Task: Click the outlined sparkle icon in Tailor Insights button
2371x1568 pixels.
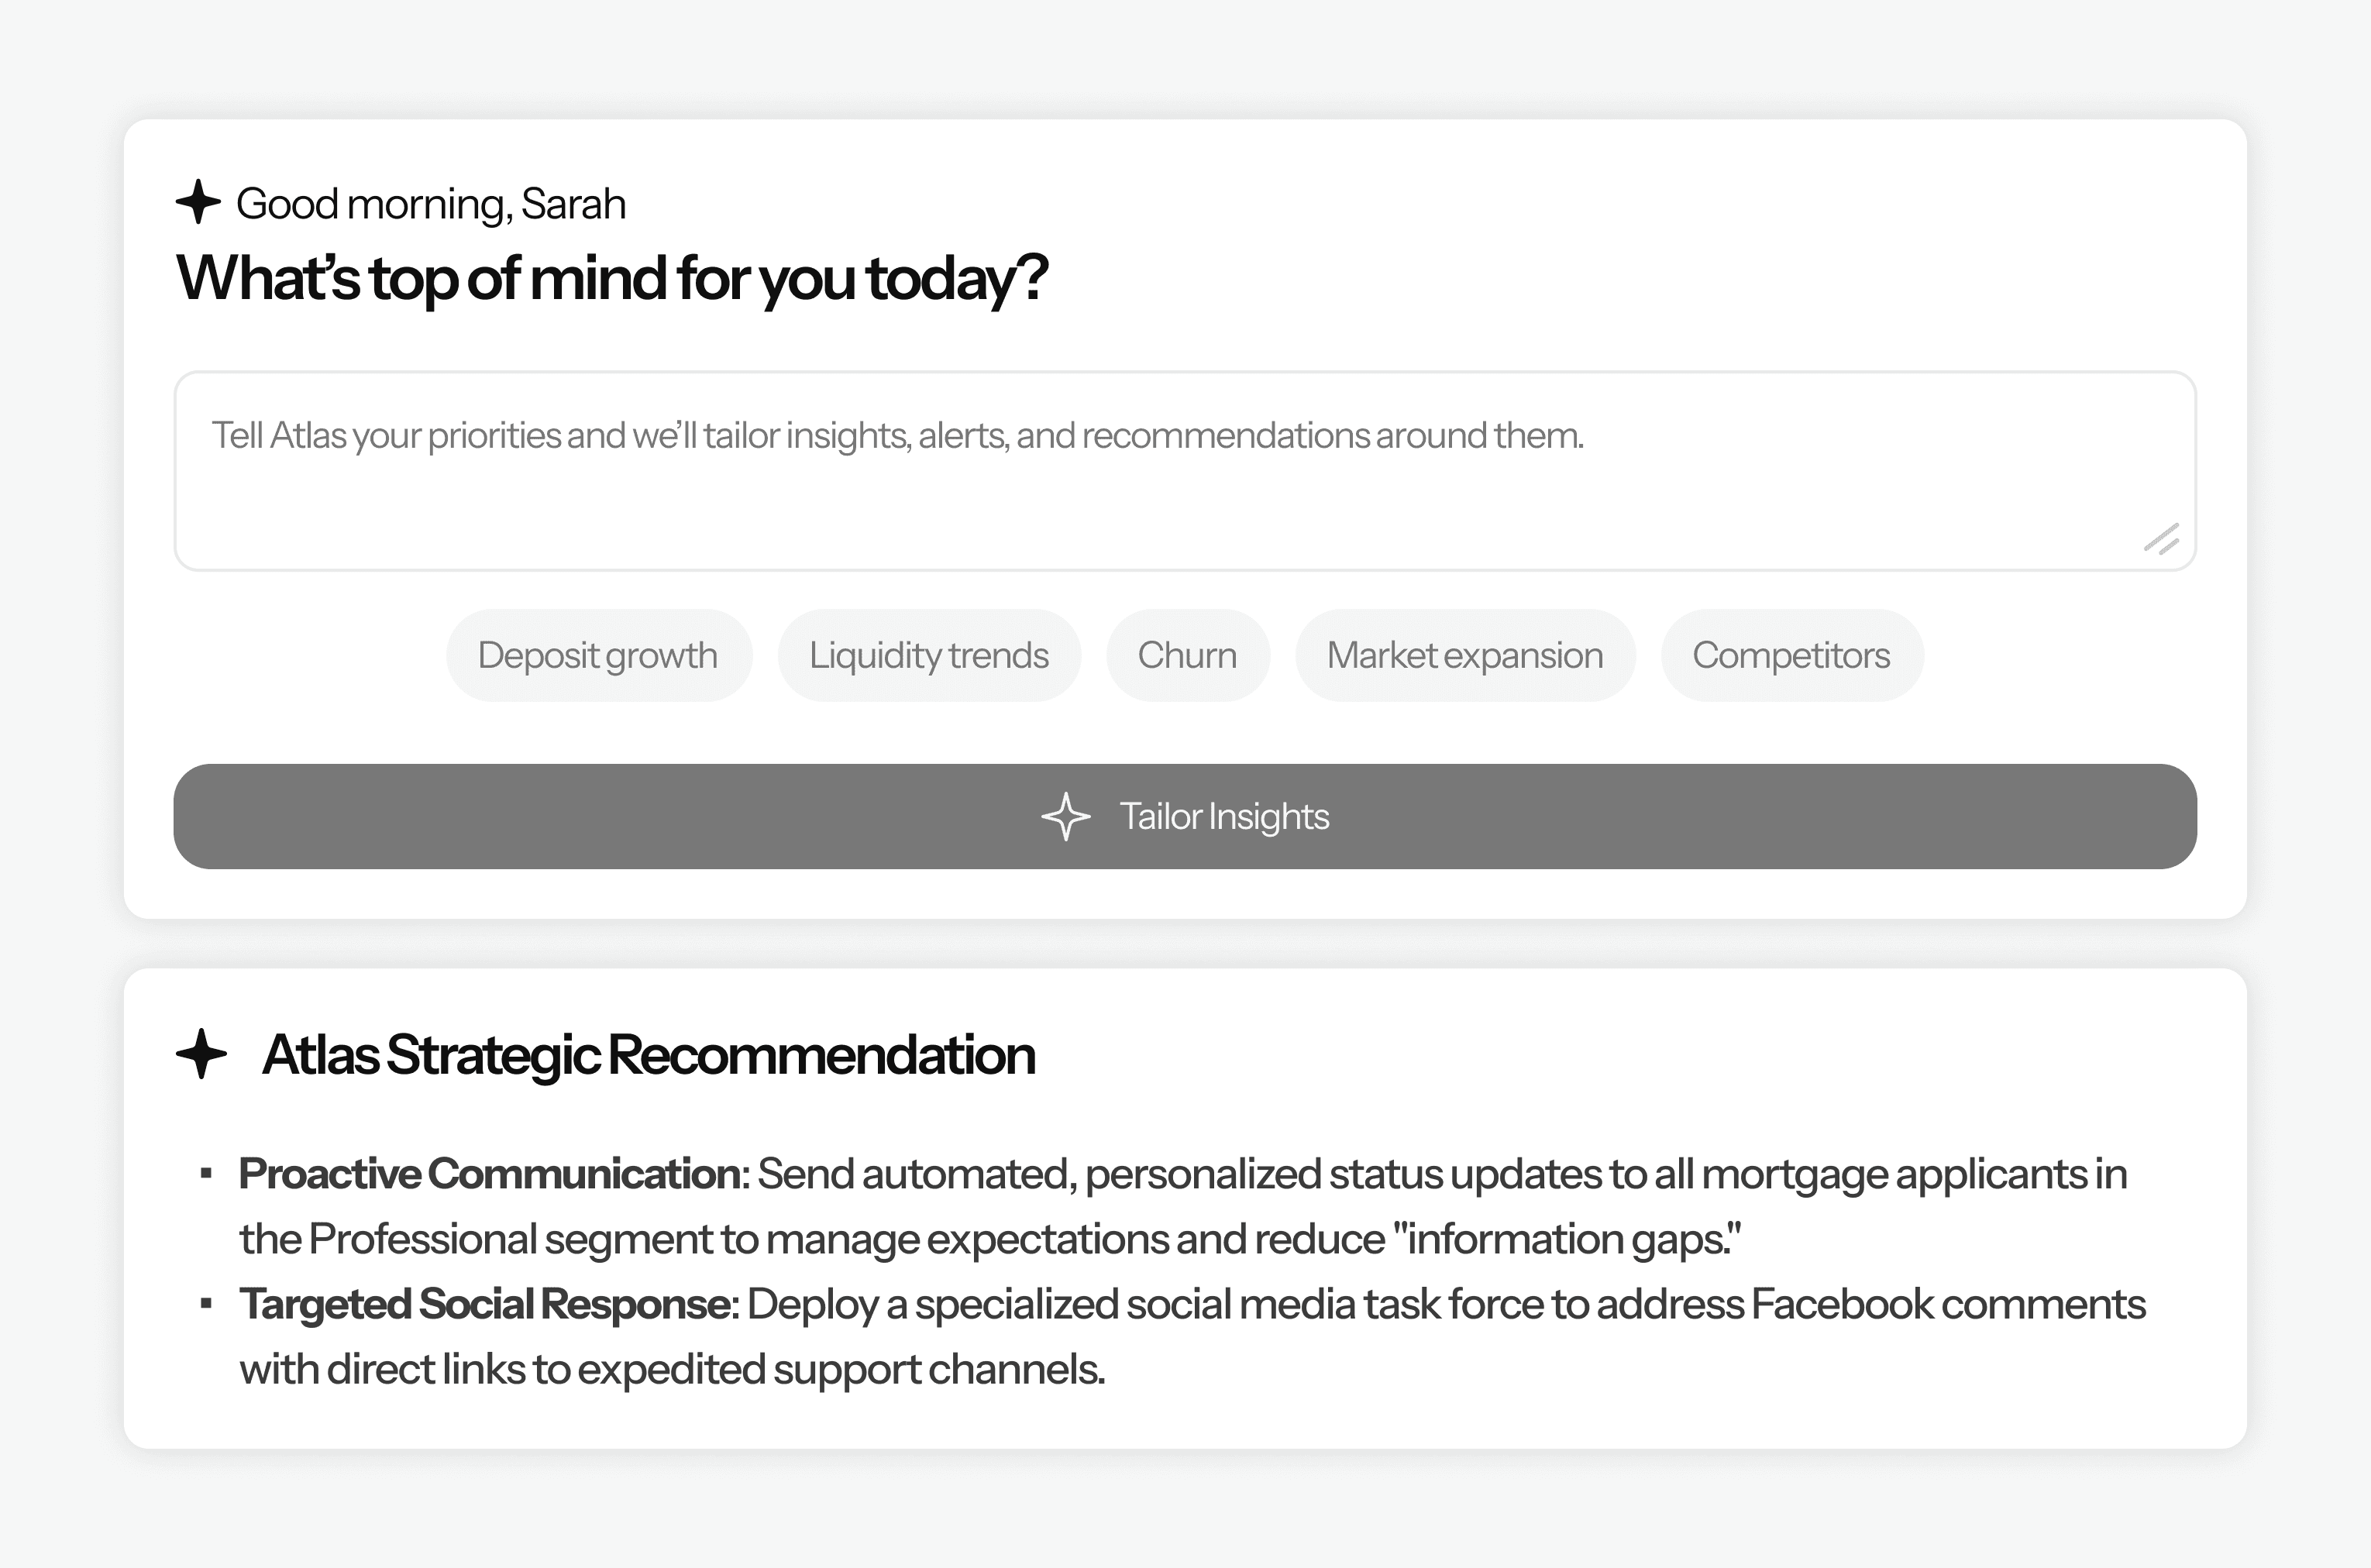Action: 1065,817
